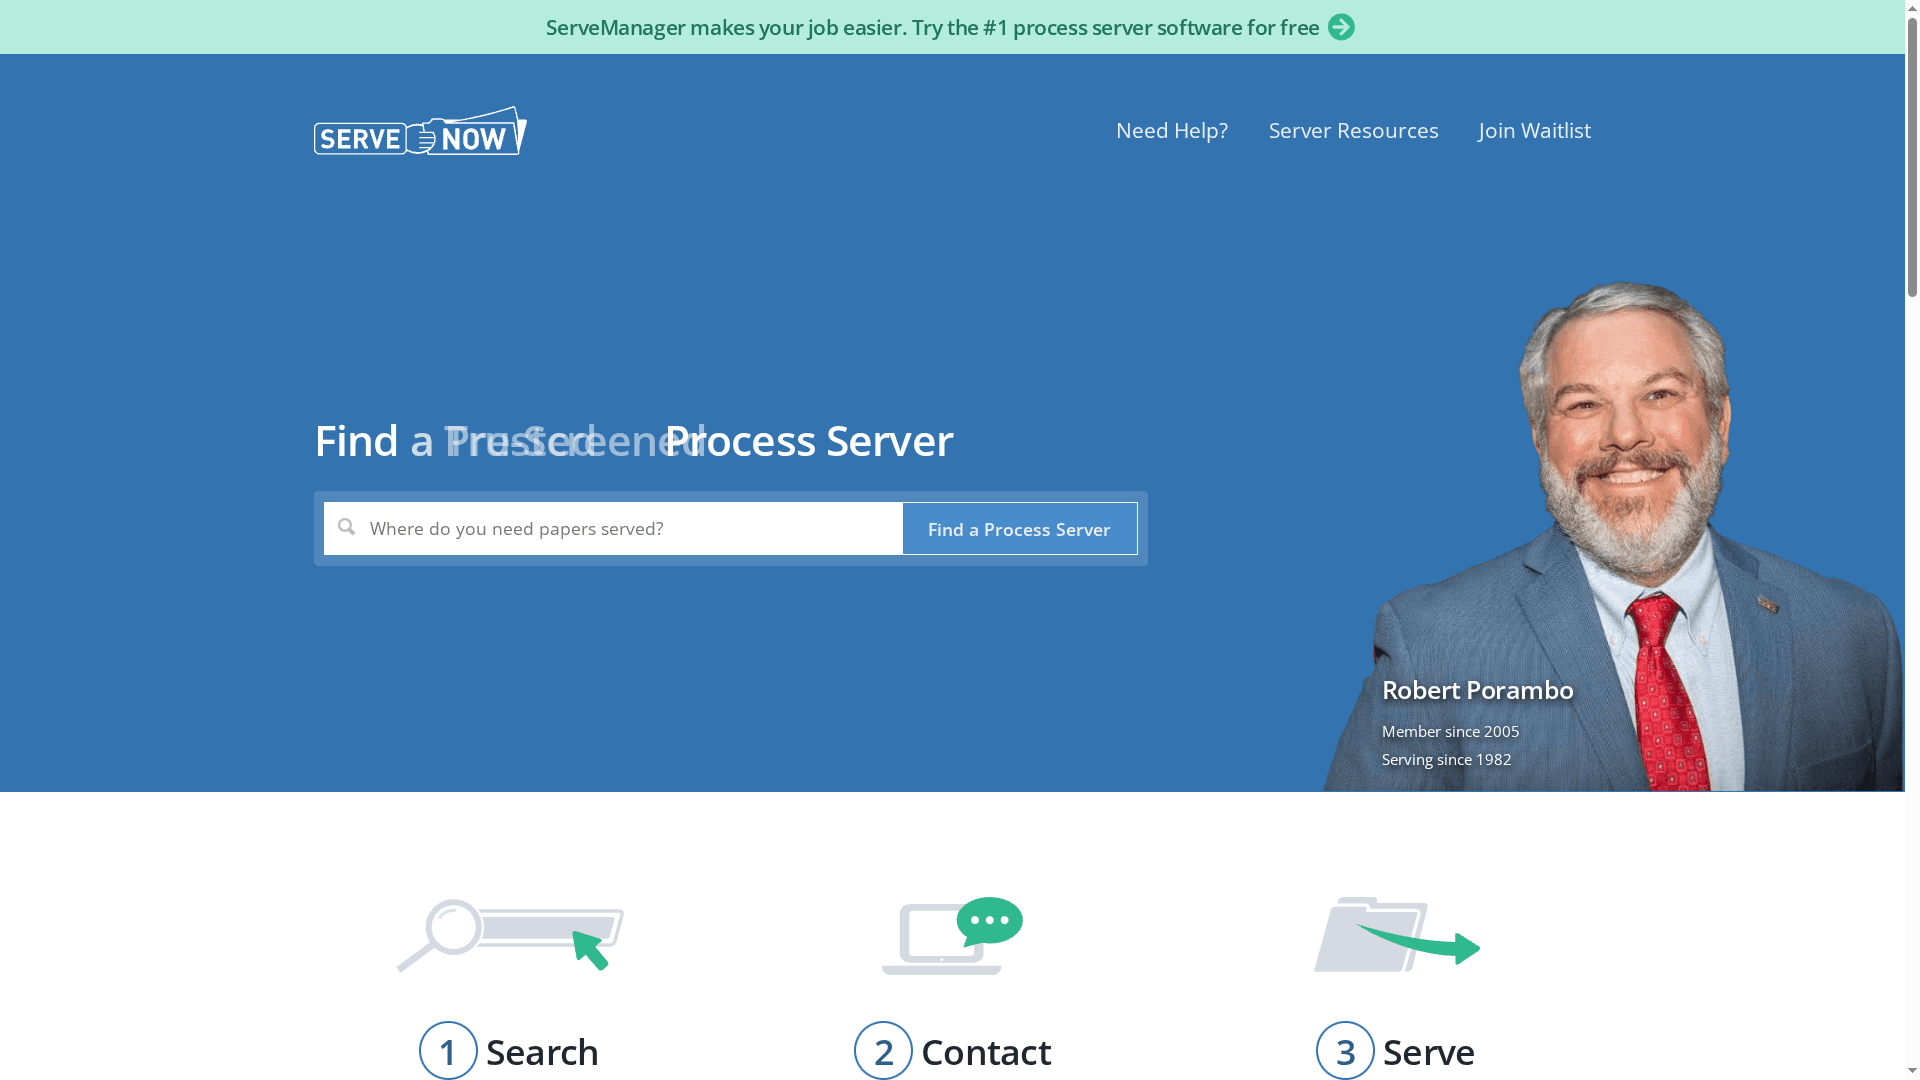Click the numbered circle 2 beside Contact
This screenshot has width=1920, height=1080.
[883, 1051]
